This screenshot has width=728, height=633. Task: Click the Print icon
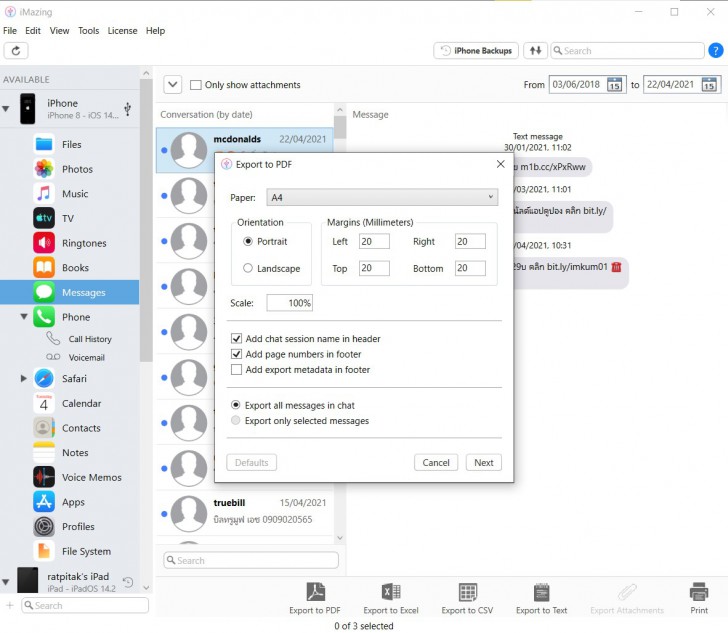pyautogui.click(x=699, y=598)
